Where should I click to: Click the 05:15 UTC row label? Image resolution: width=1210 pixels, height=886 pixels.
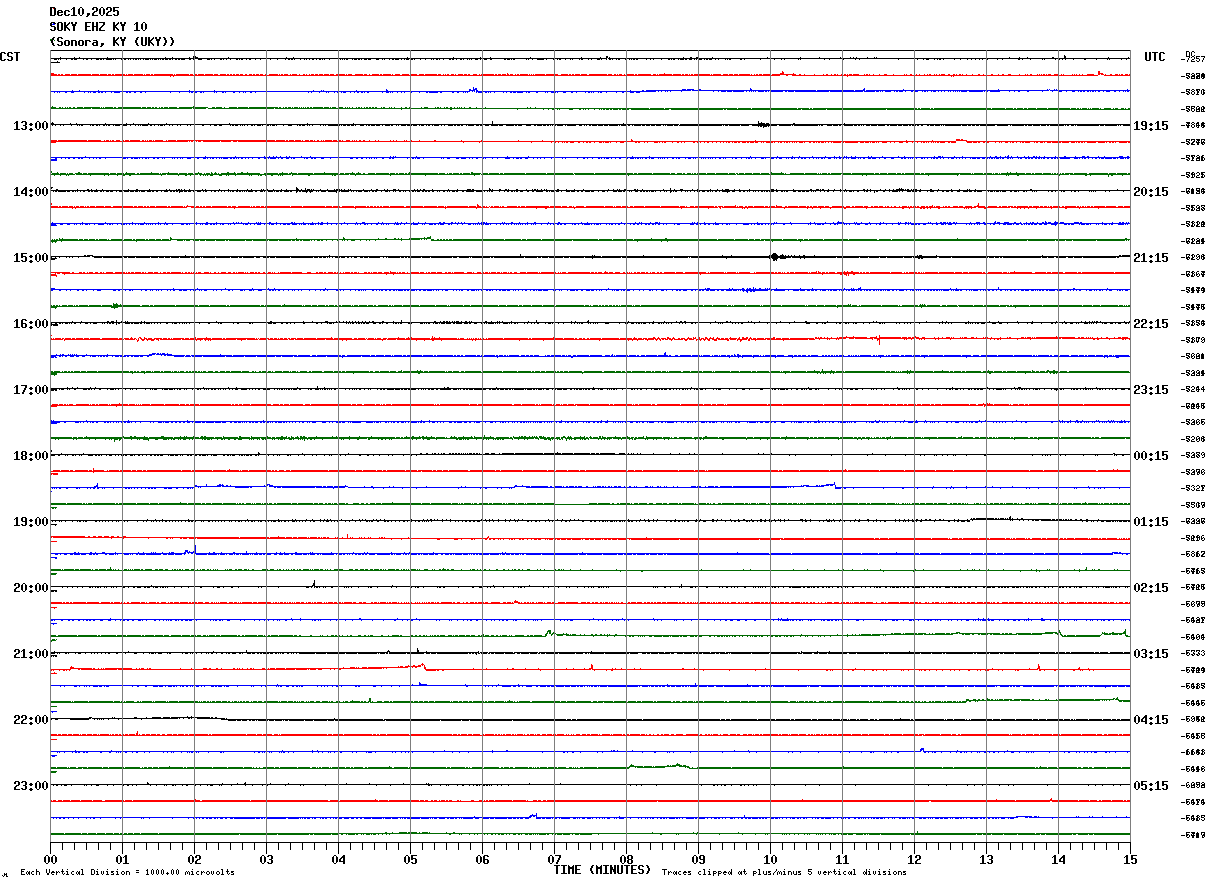[1151, 786]
